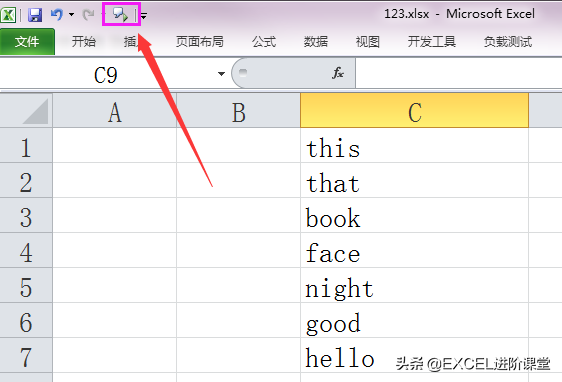Select row 7 header
The image size is (562, 382).
[x=26, y=355]
